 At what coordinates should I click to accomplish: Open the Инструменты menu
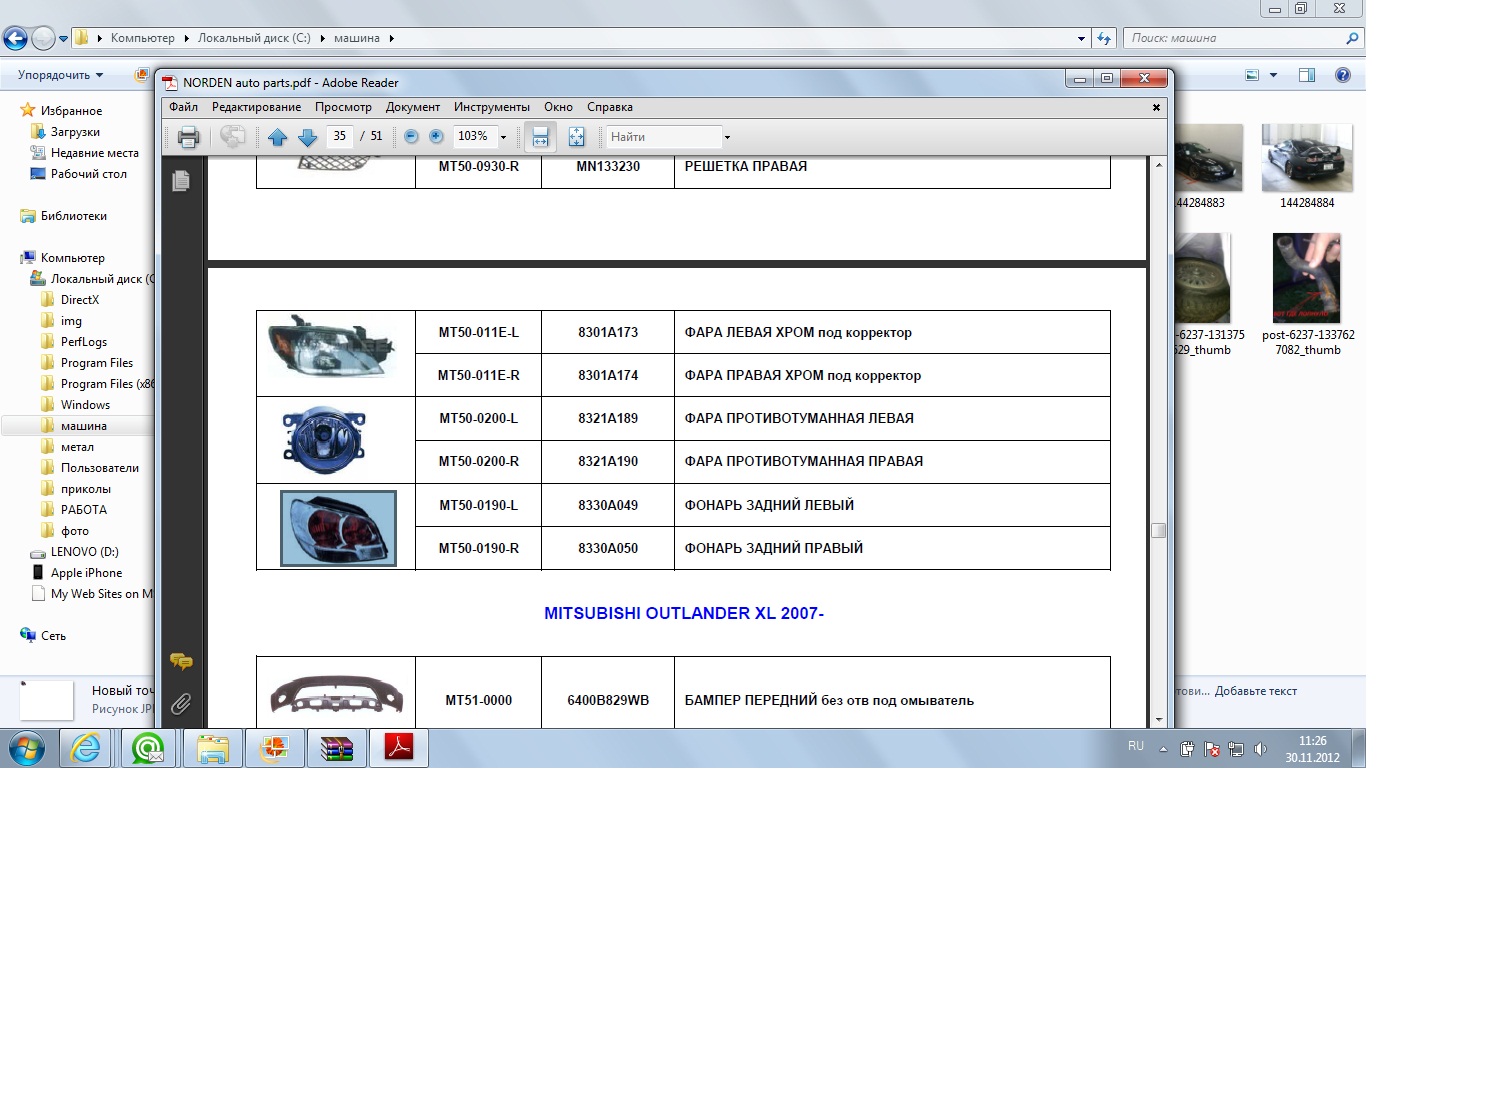point(491,107)
